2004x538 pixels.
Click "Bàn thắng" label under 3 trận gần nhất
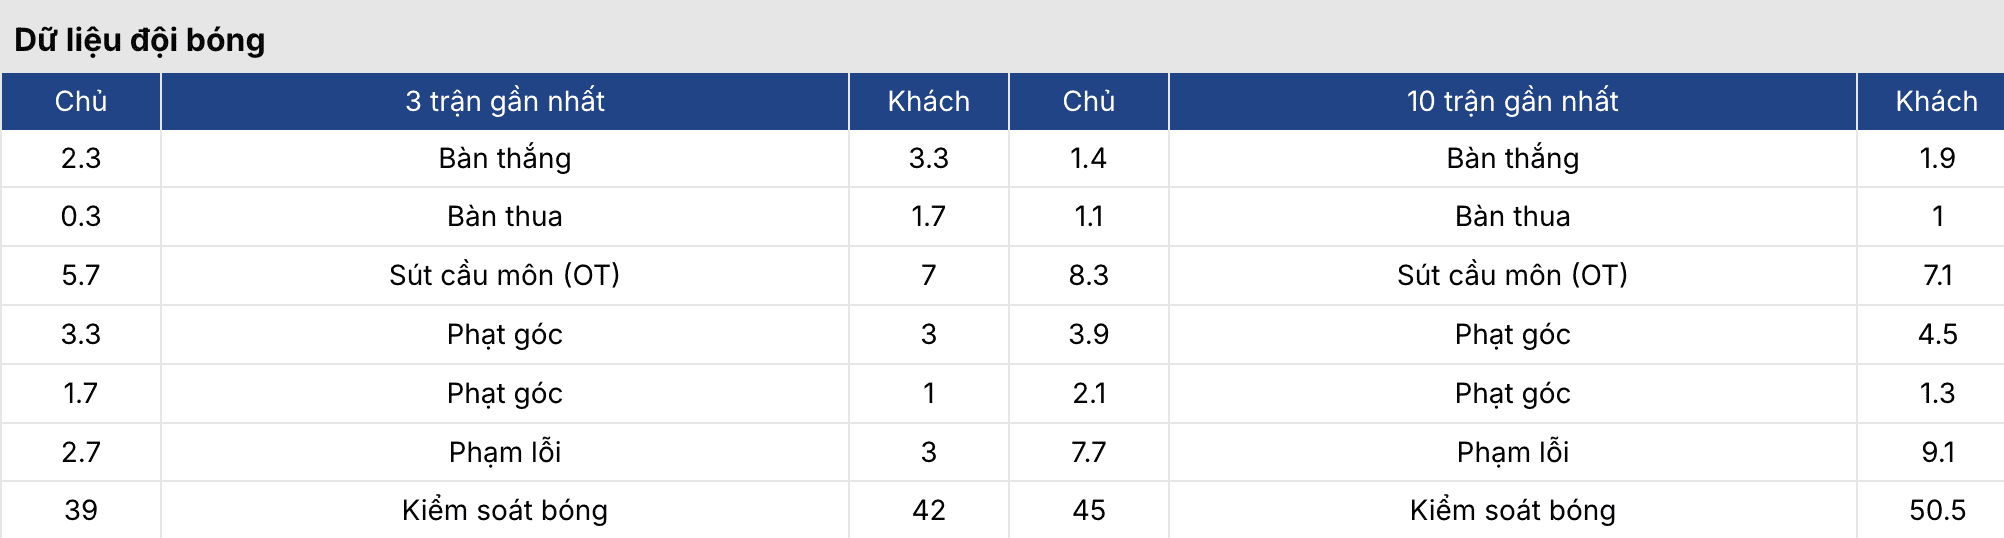point(504,158)
